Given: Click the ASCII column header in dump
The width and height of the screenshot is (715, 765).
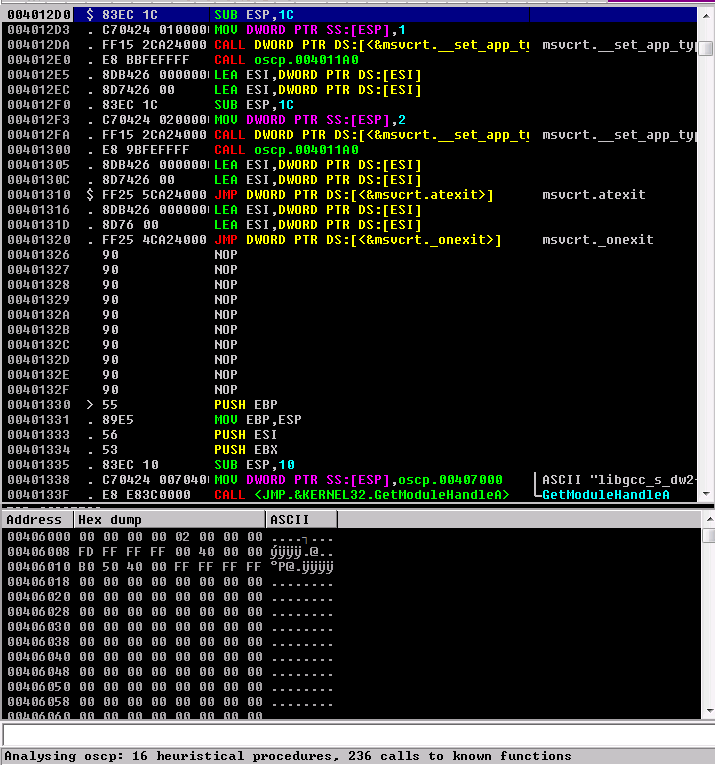Looking at the screenshot, I should [302, 520].
